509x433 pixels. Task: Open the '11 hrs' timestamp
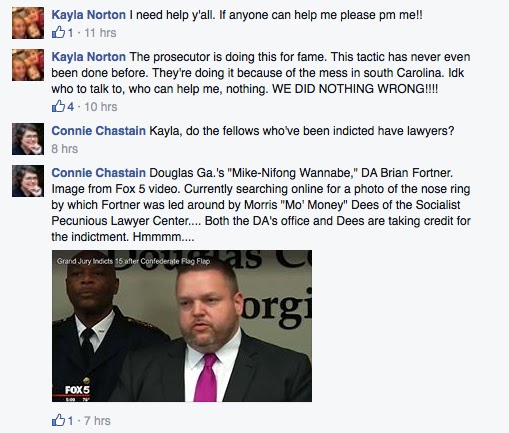(x=100, y=33)
